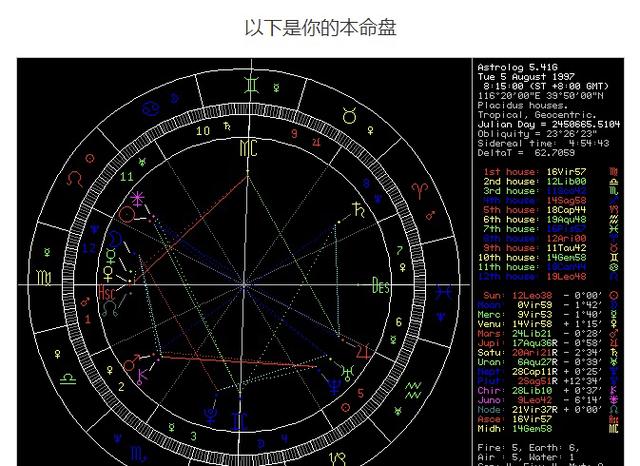Select the magenta Juno asterisk glyph
The width and height of the screenshot is (640, 466).
point(137,199)
